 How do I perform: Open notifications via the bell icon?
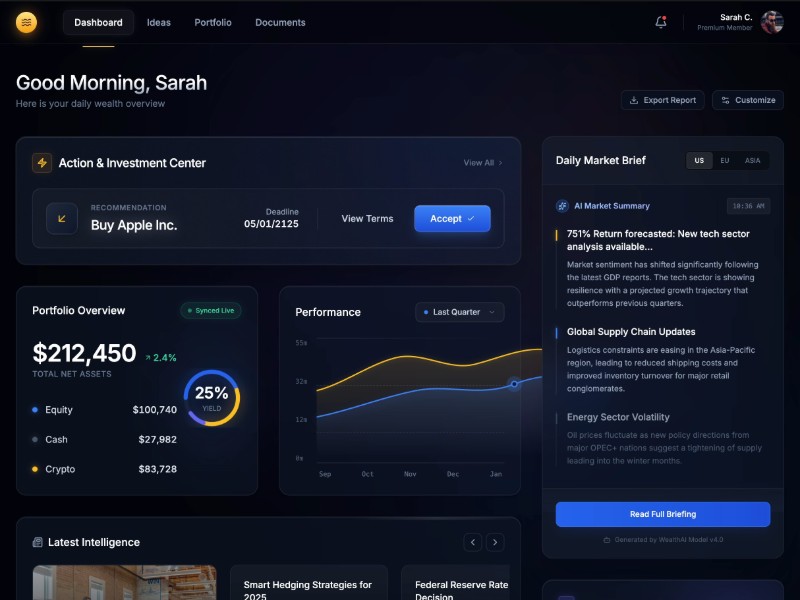pyautogui.click(x=659, y=22)
